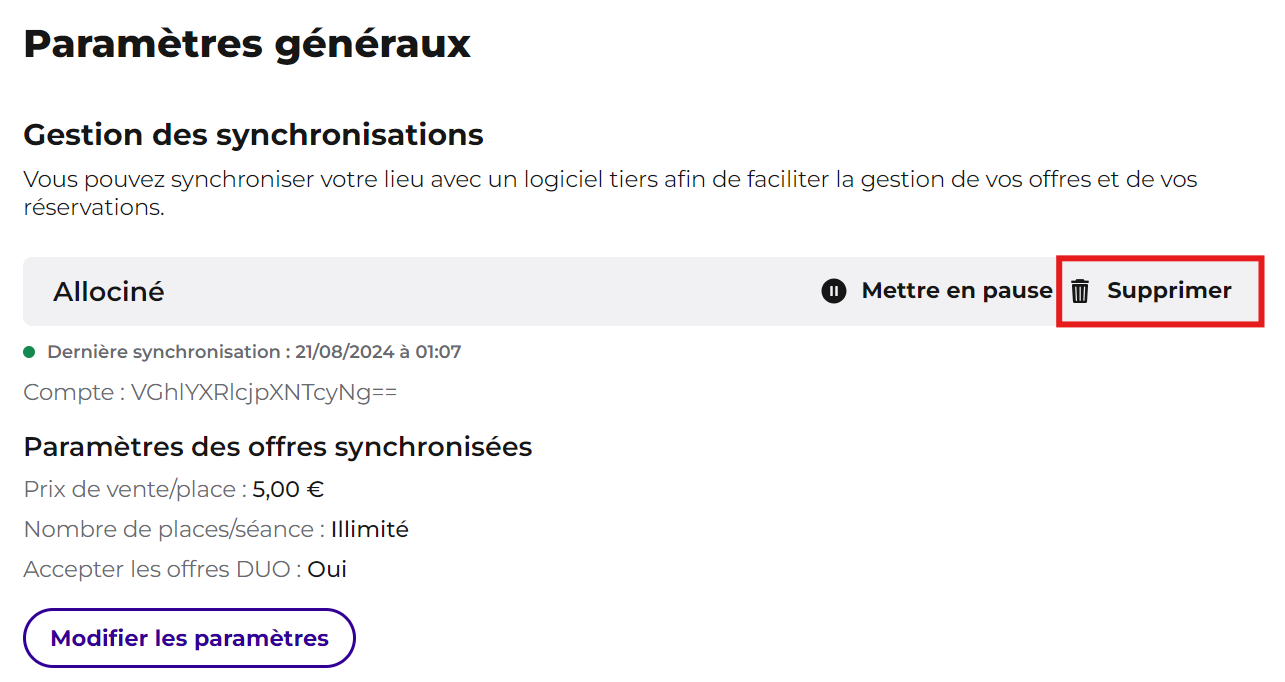Select the account code VGhlYXRlcjpXNTcyNg==
The height and width of the screenshot is (682, 1285).
point(264,392)
